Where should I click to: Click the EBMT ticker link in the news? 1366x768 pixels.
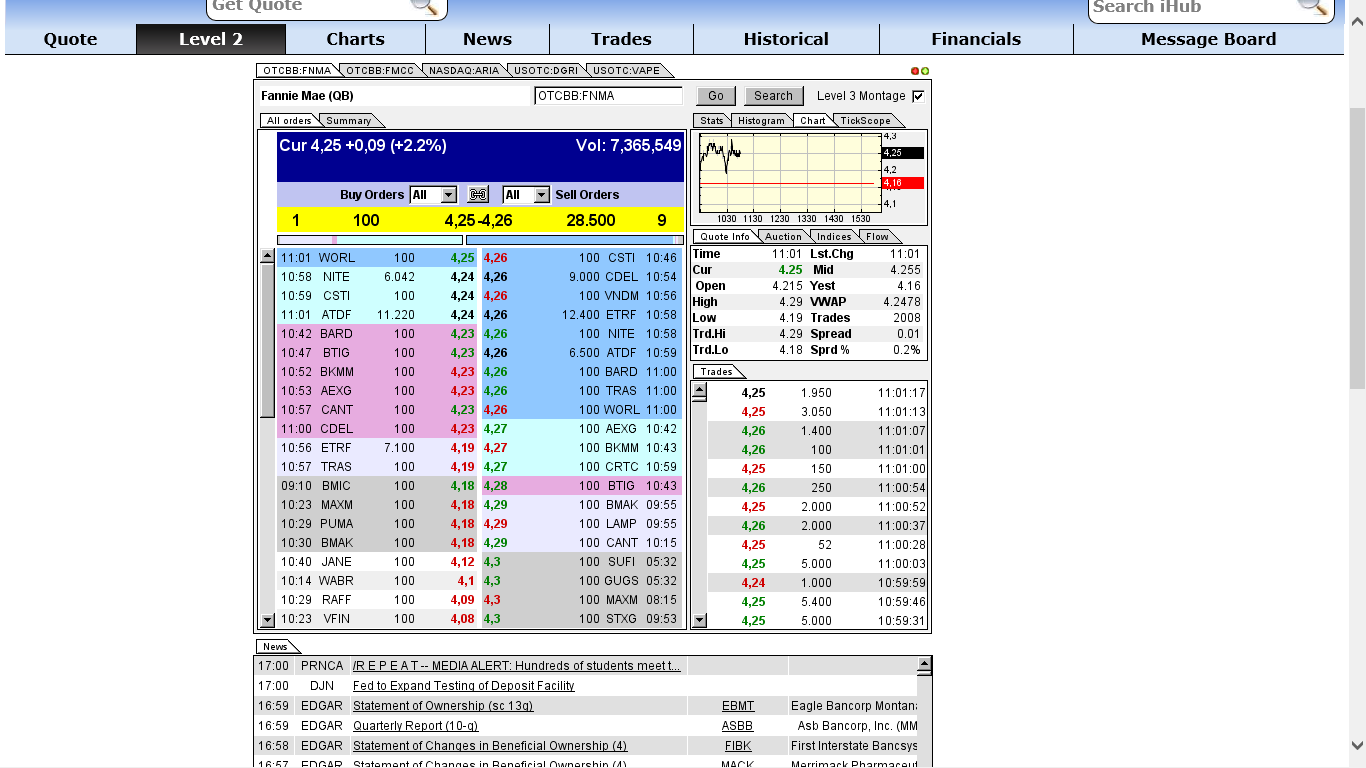click(x=737, y=706)
